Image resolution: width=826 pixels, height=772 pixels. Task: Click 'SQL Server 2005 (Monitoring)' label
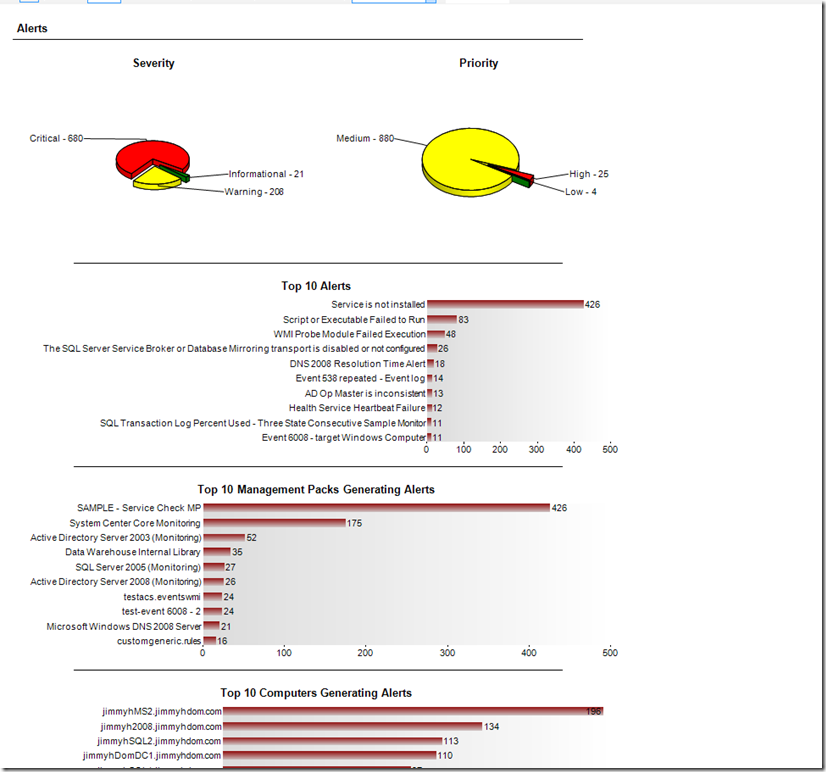[x=138, y=568]
